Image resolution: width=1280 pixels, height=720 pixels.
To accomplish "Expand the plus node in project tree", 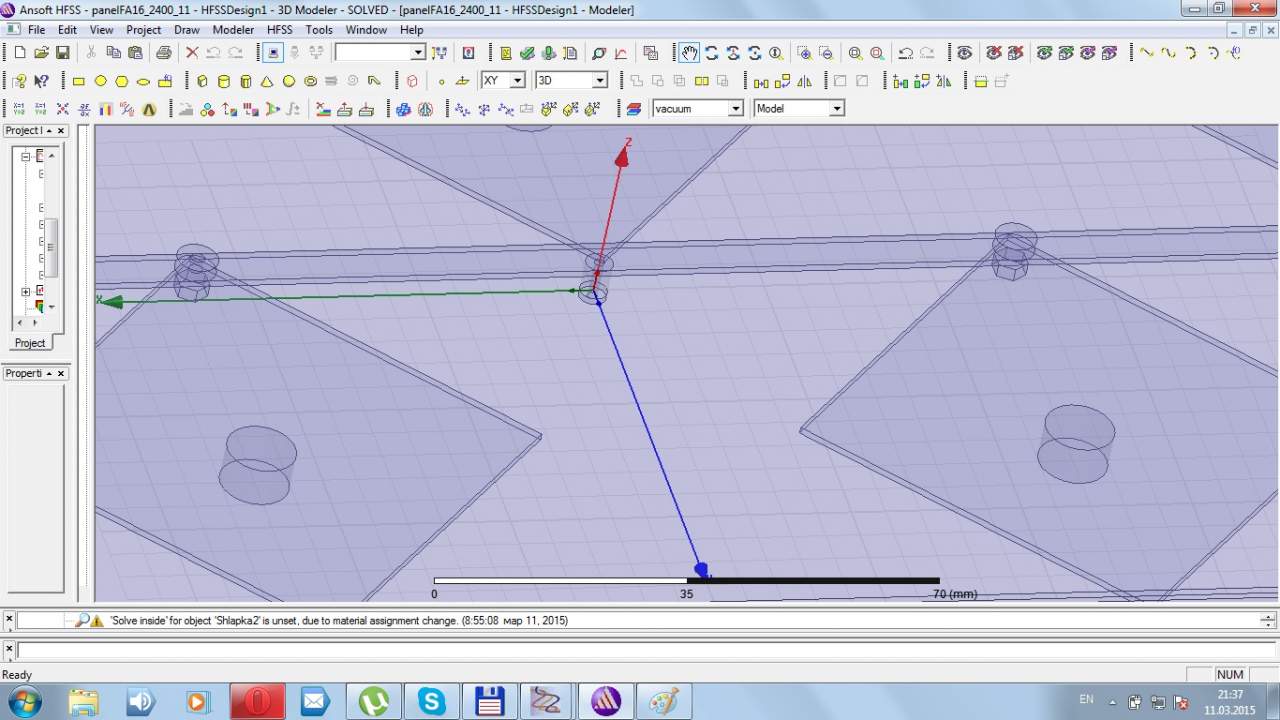I will click(x=26, y=292).
